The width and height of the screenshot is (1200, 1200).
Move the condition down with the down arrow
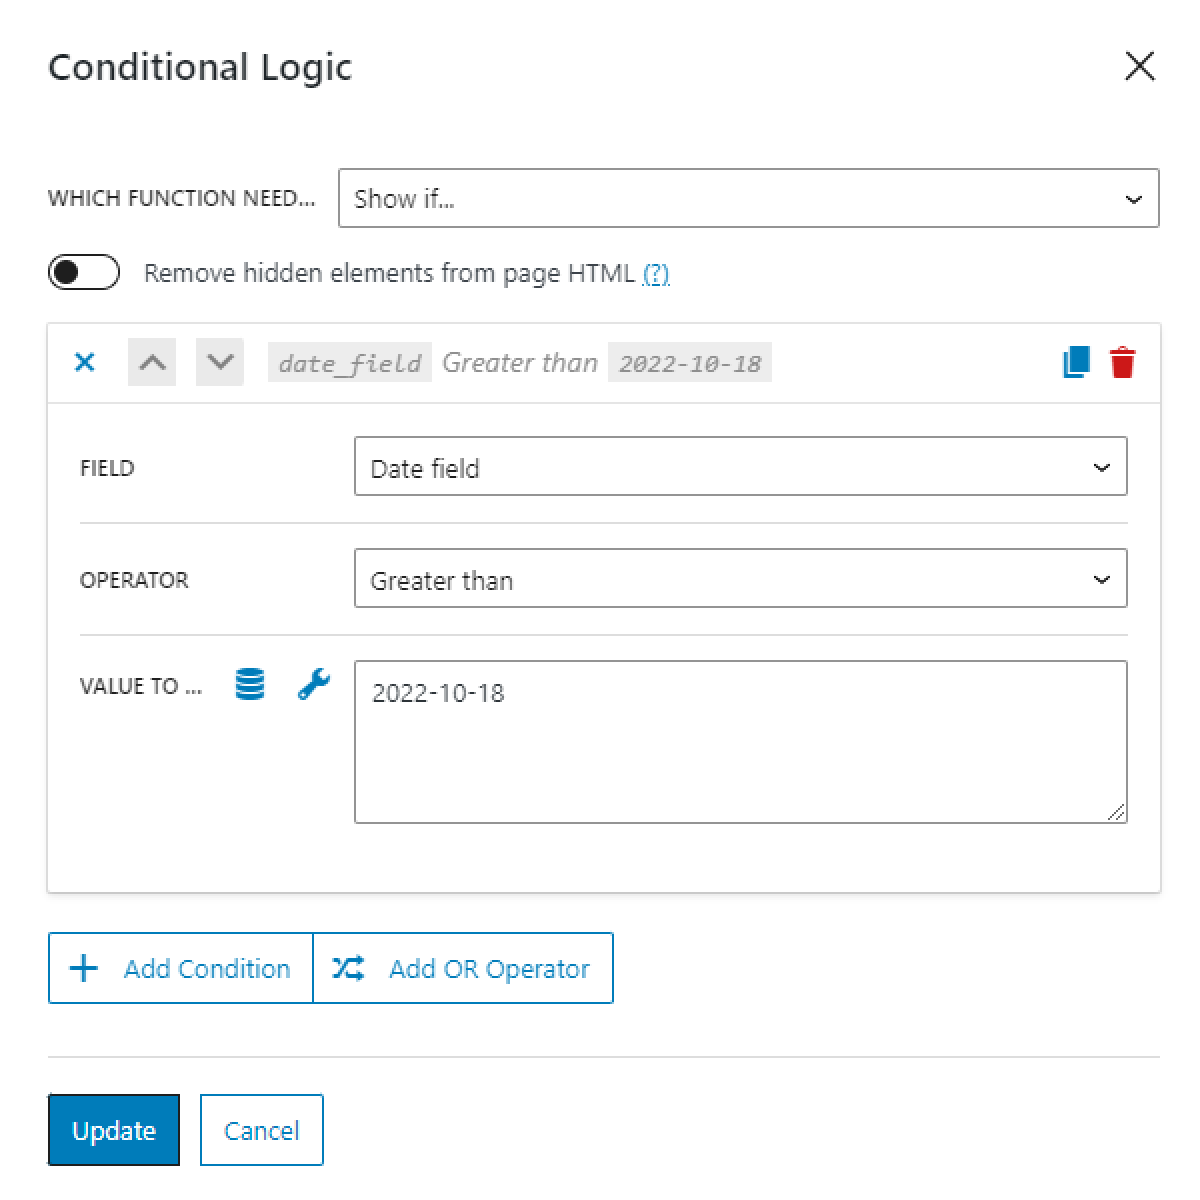pos(219,362)
